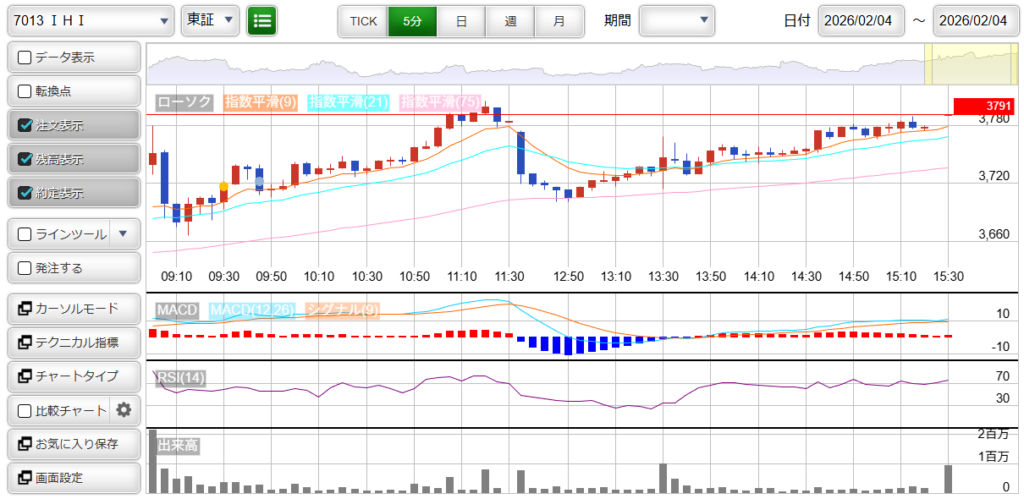The image size is (1024, 499).
Task: Tick the 転換点 checkbox
Action: (x=26, y=91)
